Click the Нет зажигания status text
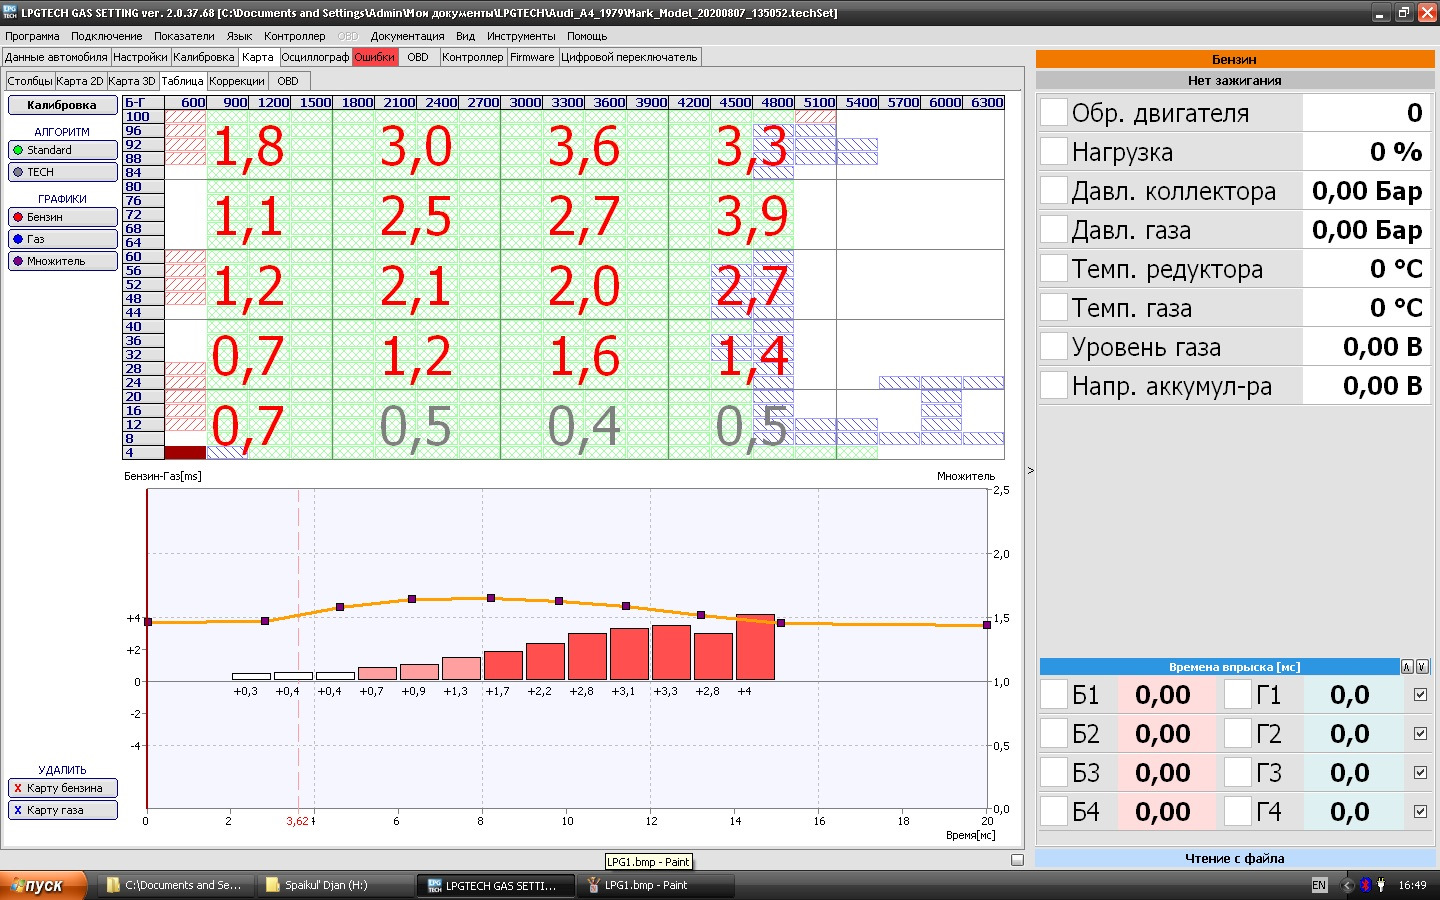The width and height of the screenshot is (1440, 900). click(1235, 80)
